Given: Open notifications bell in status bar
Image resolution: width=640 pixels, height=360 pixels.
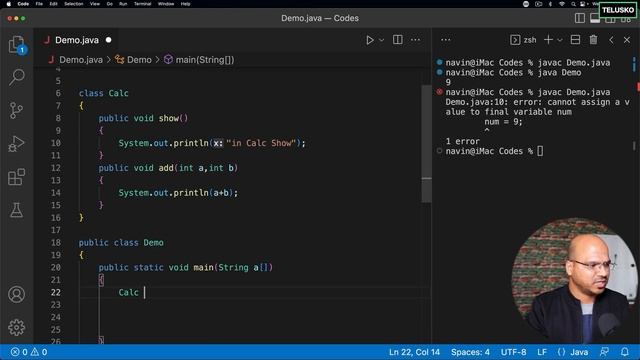Looking at the screenshot, I should (x=625, y=352).
